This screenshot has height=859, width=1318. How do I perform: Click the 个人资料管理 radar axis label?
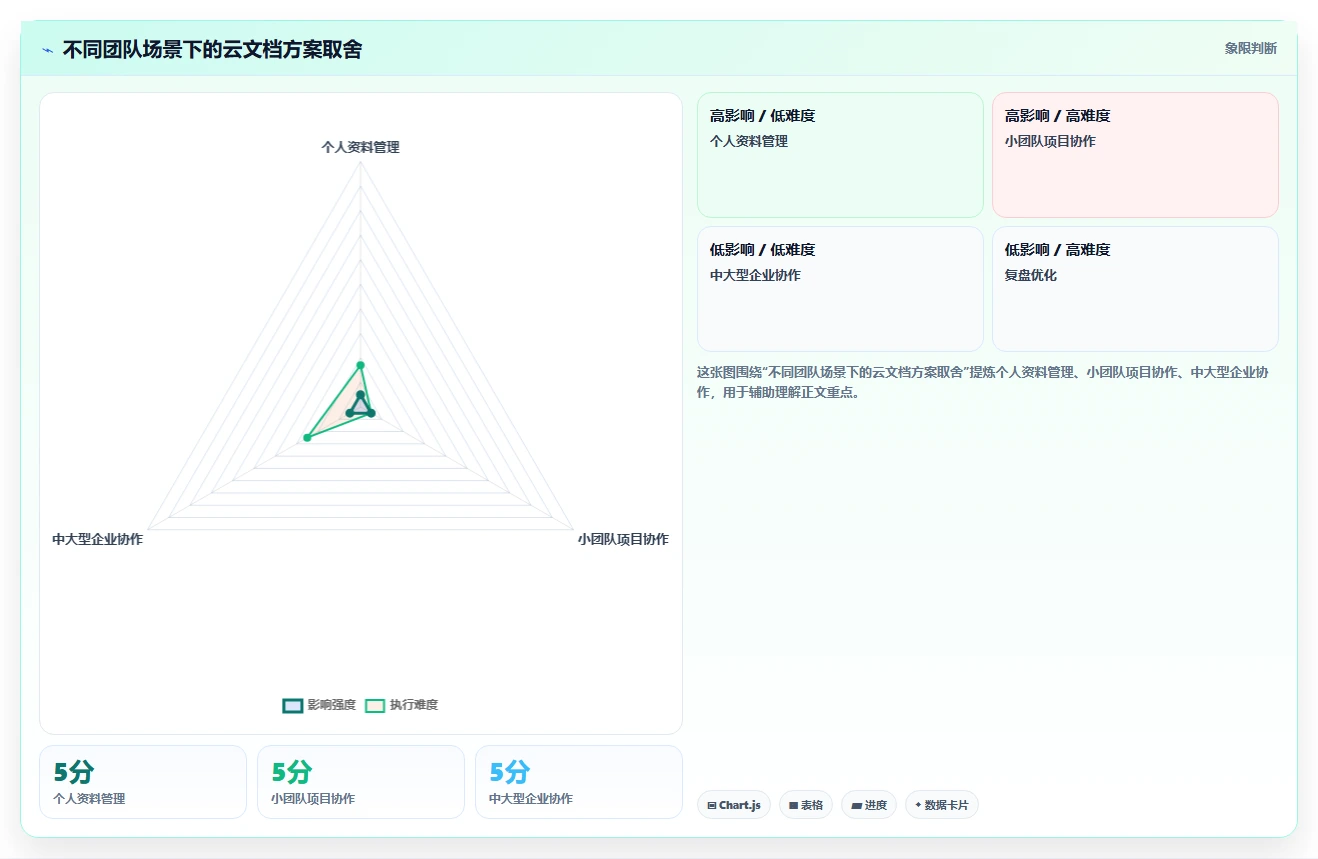click(360, 147)
